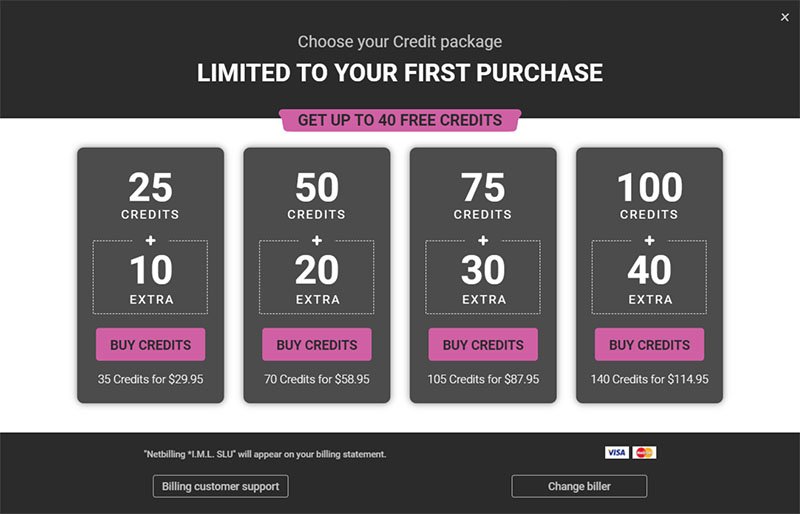Click the 35 Credits for $29.95 text
800x514 pixels.
[151, 379]
